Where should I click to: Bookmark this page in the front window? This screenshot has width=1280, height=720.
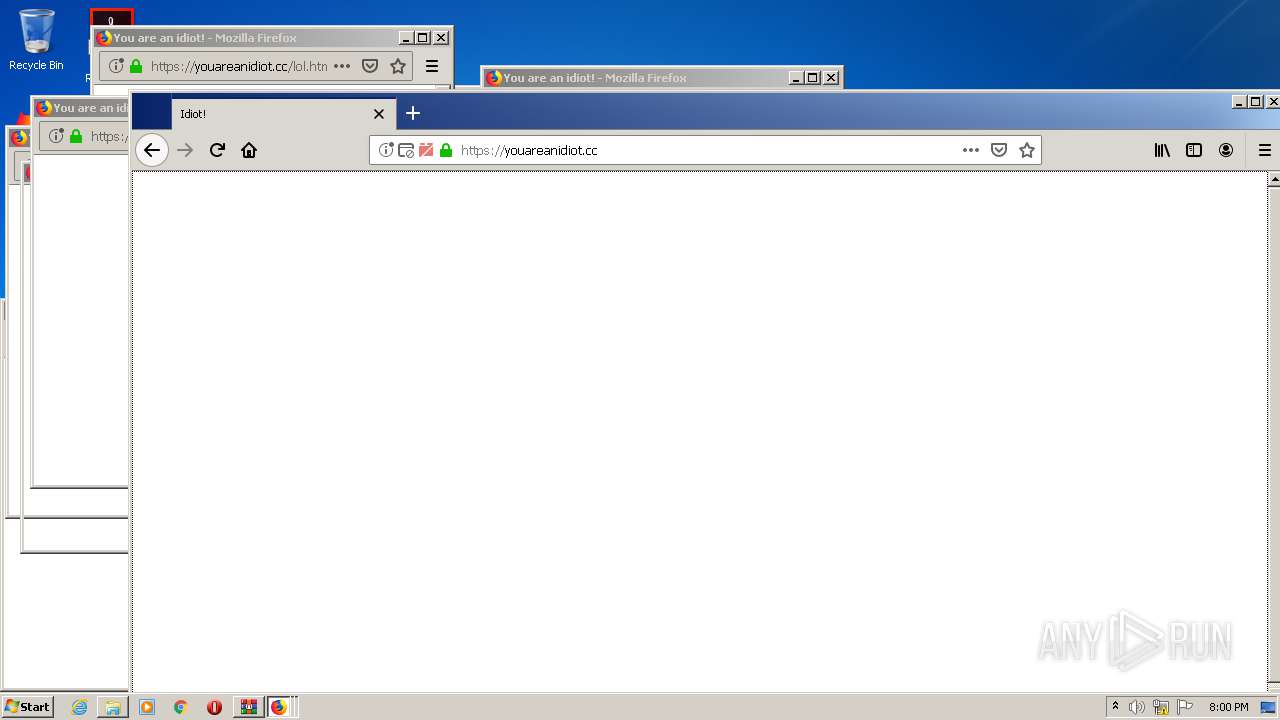click(1026, 150)
